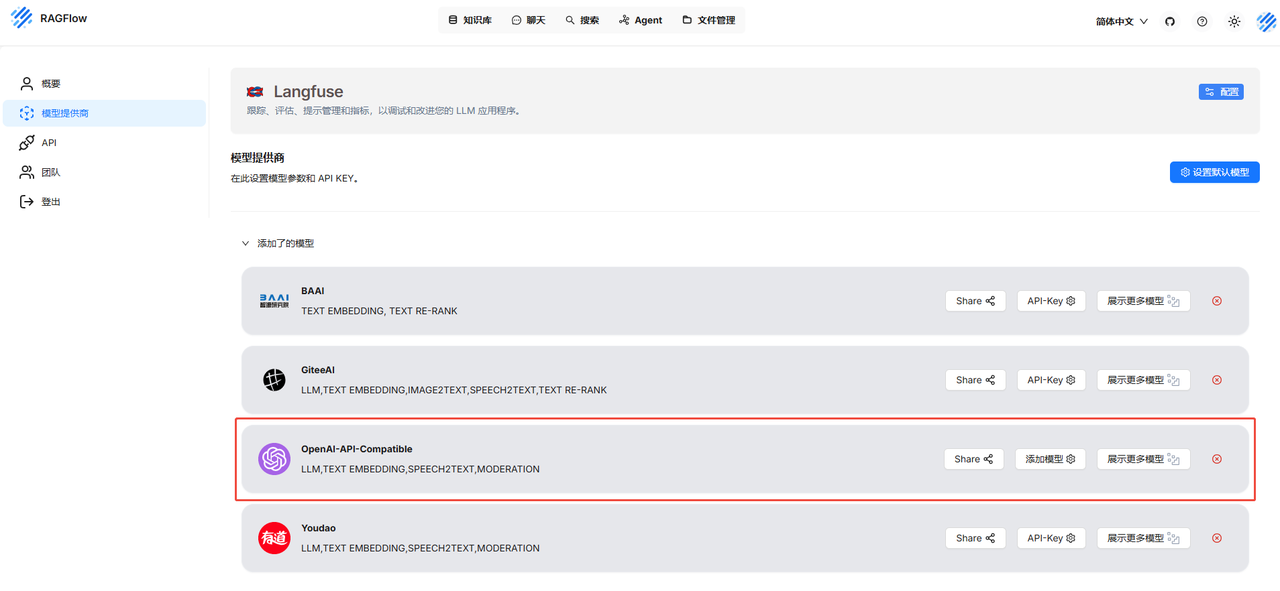Select 登出 in sidebar
1280x591 pixels.
coord(104,202)
